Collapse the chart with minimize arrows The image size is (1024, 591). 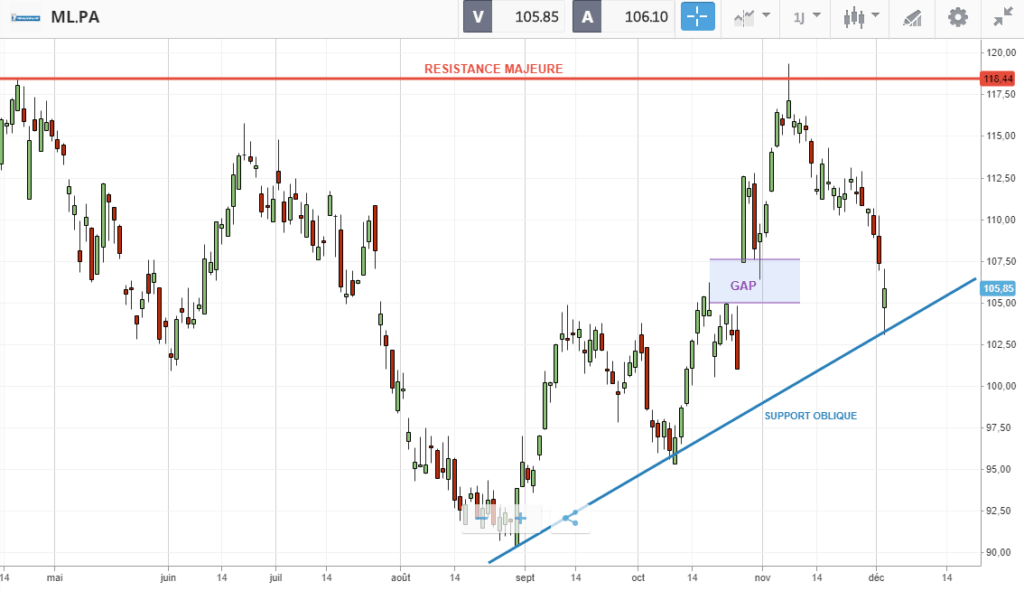[x=1002, y=17]
